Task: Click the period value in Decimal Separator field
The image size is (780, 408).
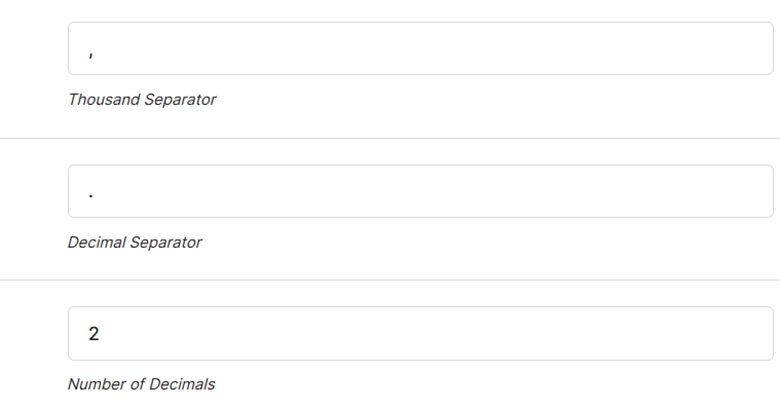Action: pos(91,197)
